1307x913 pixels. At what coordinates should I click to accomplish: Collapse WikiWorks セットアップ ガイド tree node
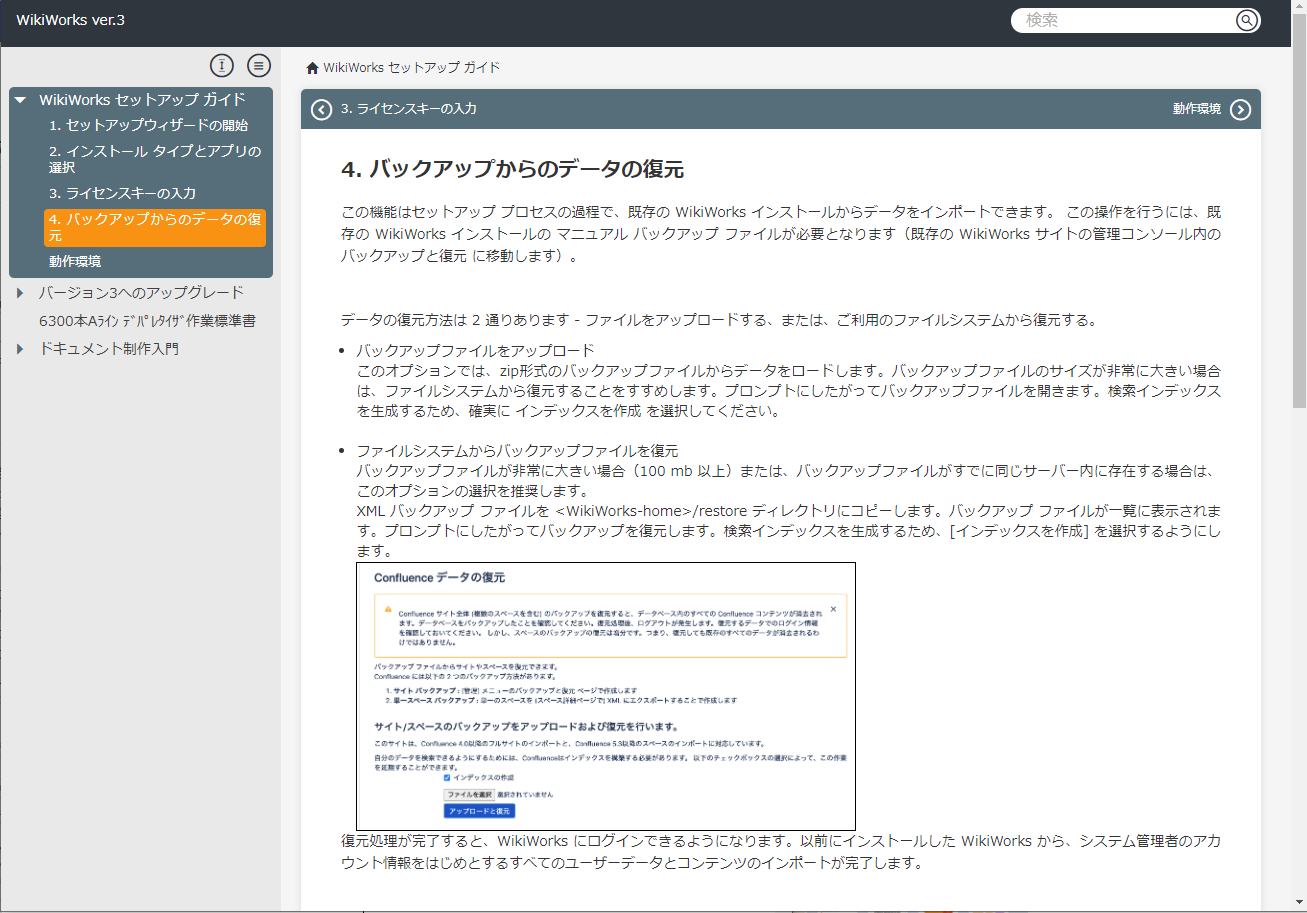tap(21, 100)
